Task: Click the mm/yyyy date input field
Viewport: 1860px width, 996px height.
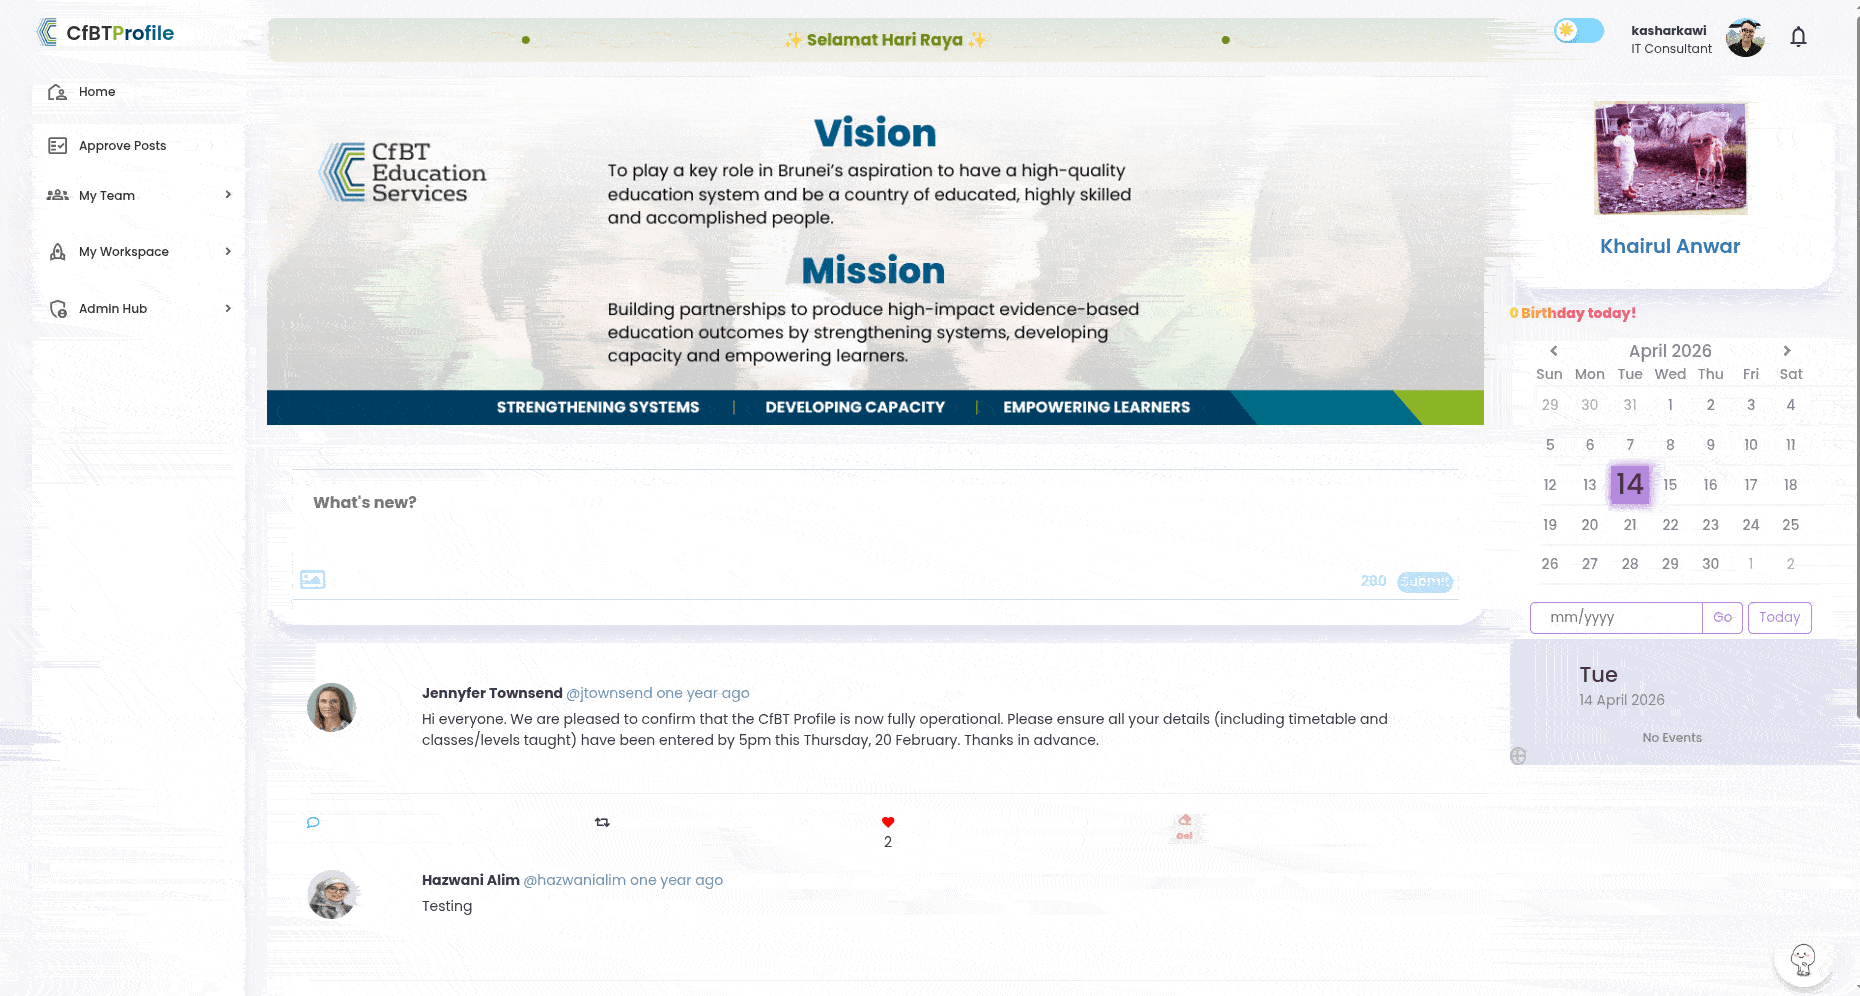Action: pos(1615,617)
